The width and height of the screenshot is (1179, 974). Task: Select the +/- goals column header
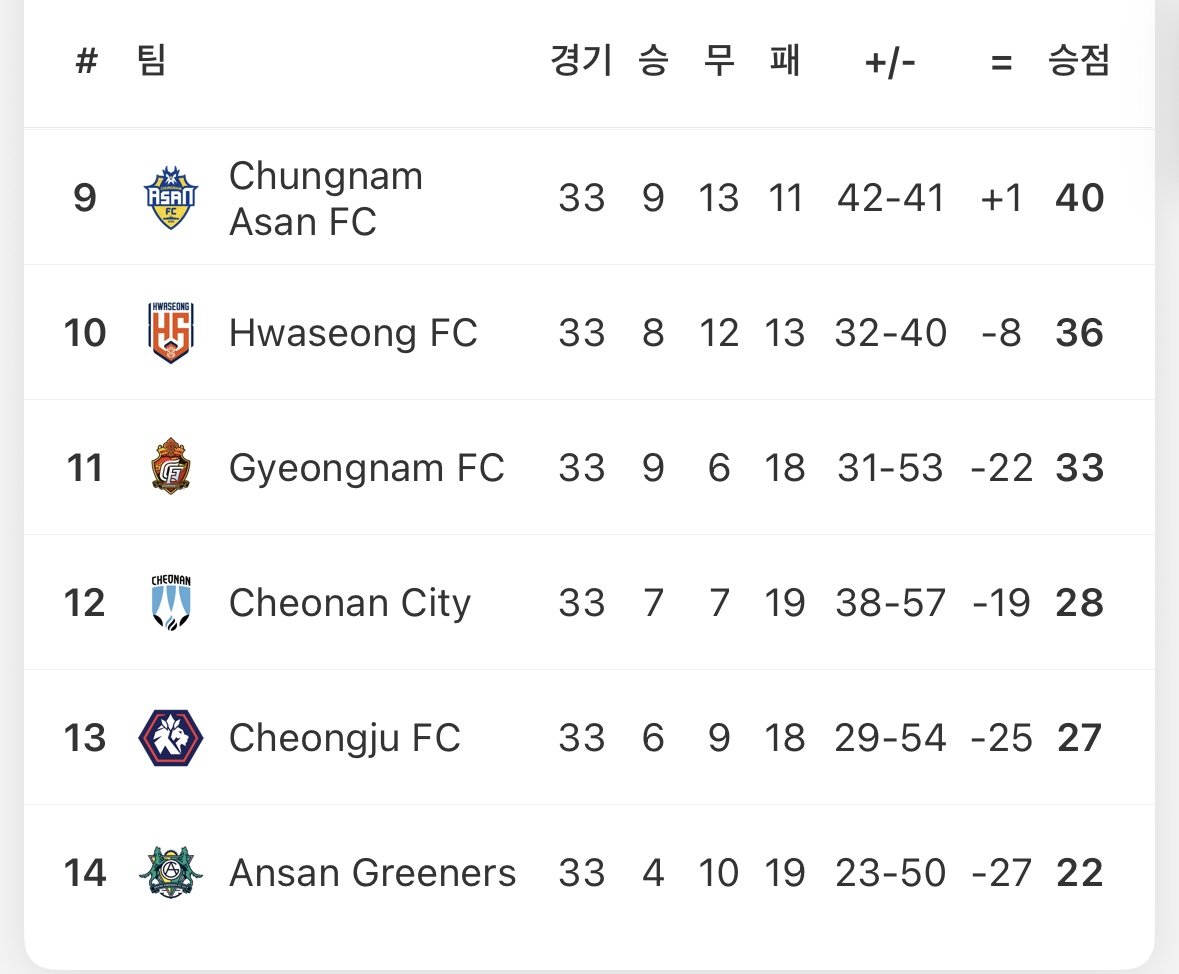pyautogui.click(x=890, y=63)
